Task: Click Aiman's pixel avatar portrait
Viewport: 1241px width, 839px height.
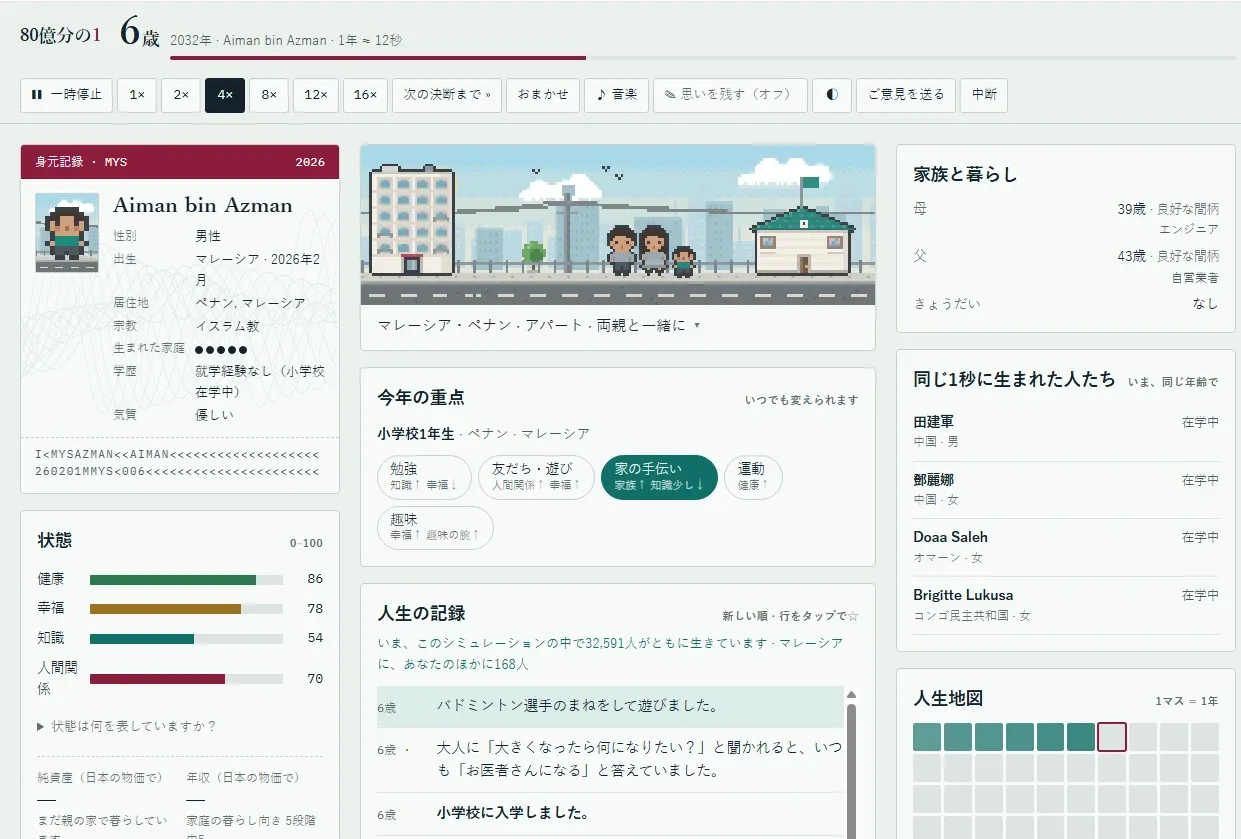Action: pos(67,232)
